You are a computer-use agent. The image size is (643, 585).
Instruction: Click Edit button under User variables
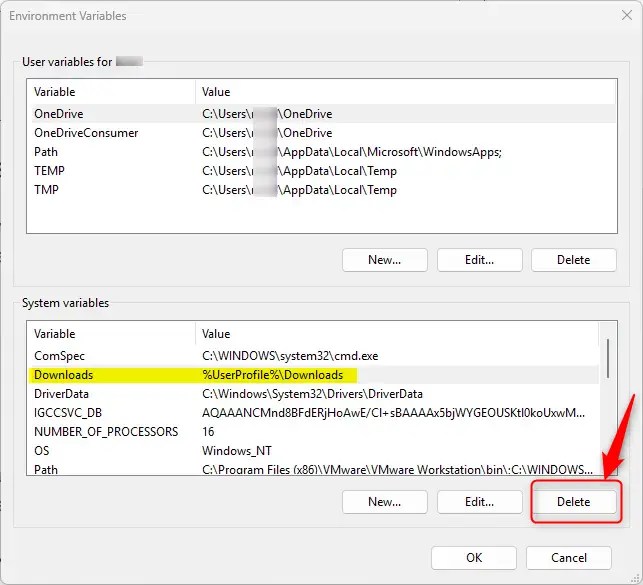(x=479, y=260)
